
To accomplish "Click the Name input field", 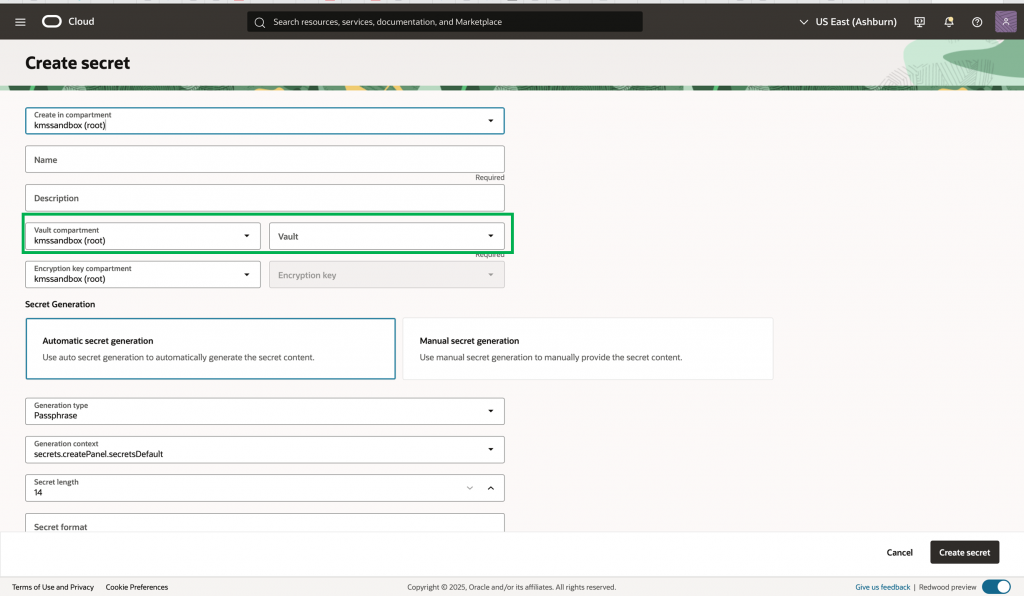I will 264,159.
